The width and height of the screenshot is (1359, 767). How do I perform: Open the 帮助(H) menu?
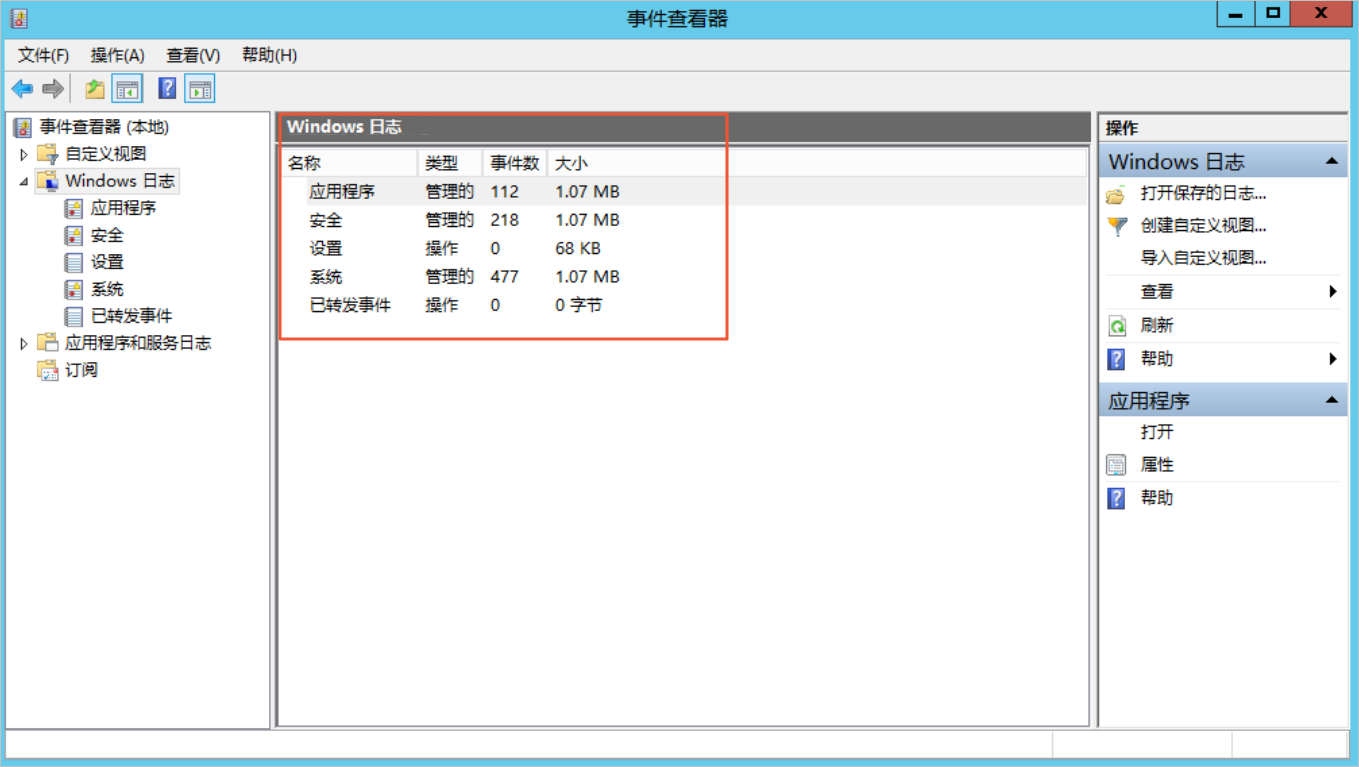coord(269,55)
